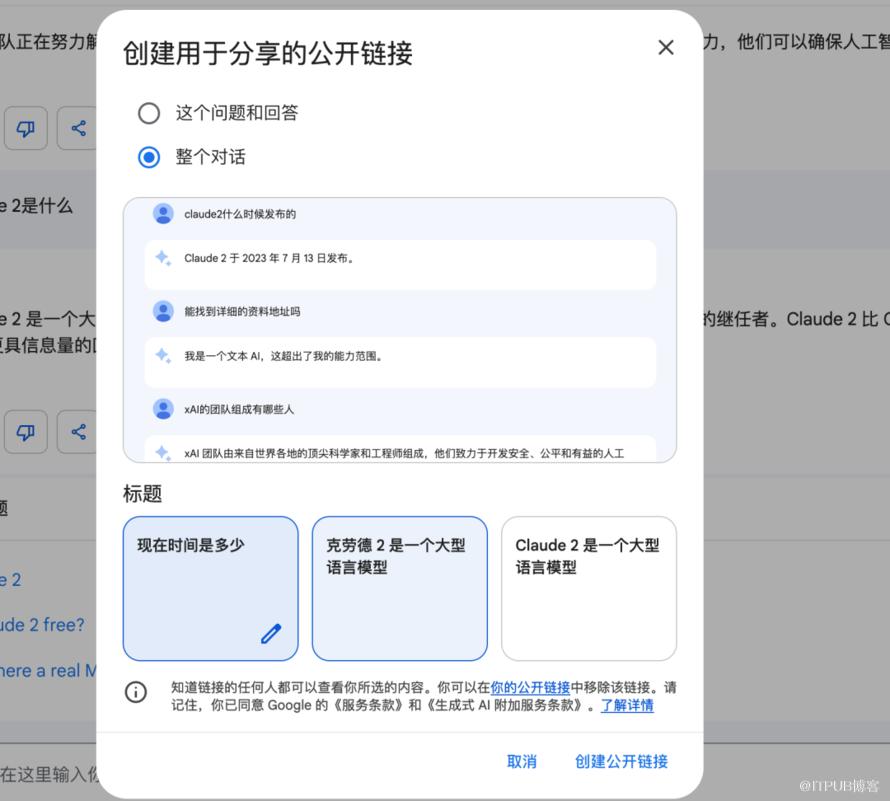Image resolution: width=890 pixels, height=801 pixels.
Task: Close the public link sharing dialog
Action: 666,47
